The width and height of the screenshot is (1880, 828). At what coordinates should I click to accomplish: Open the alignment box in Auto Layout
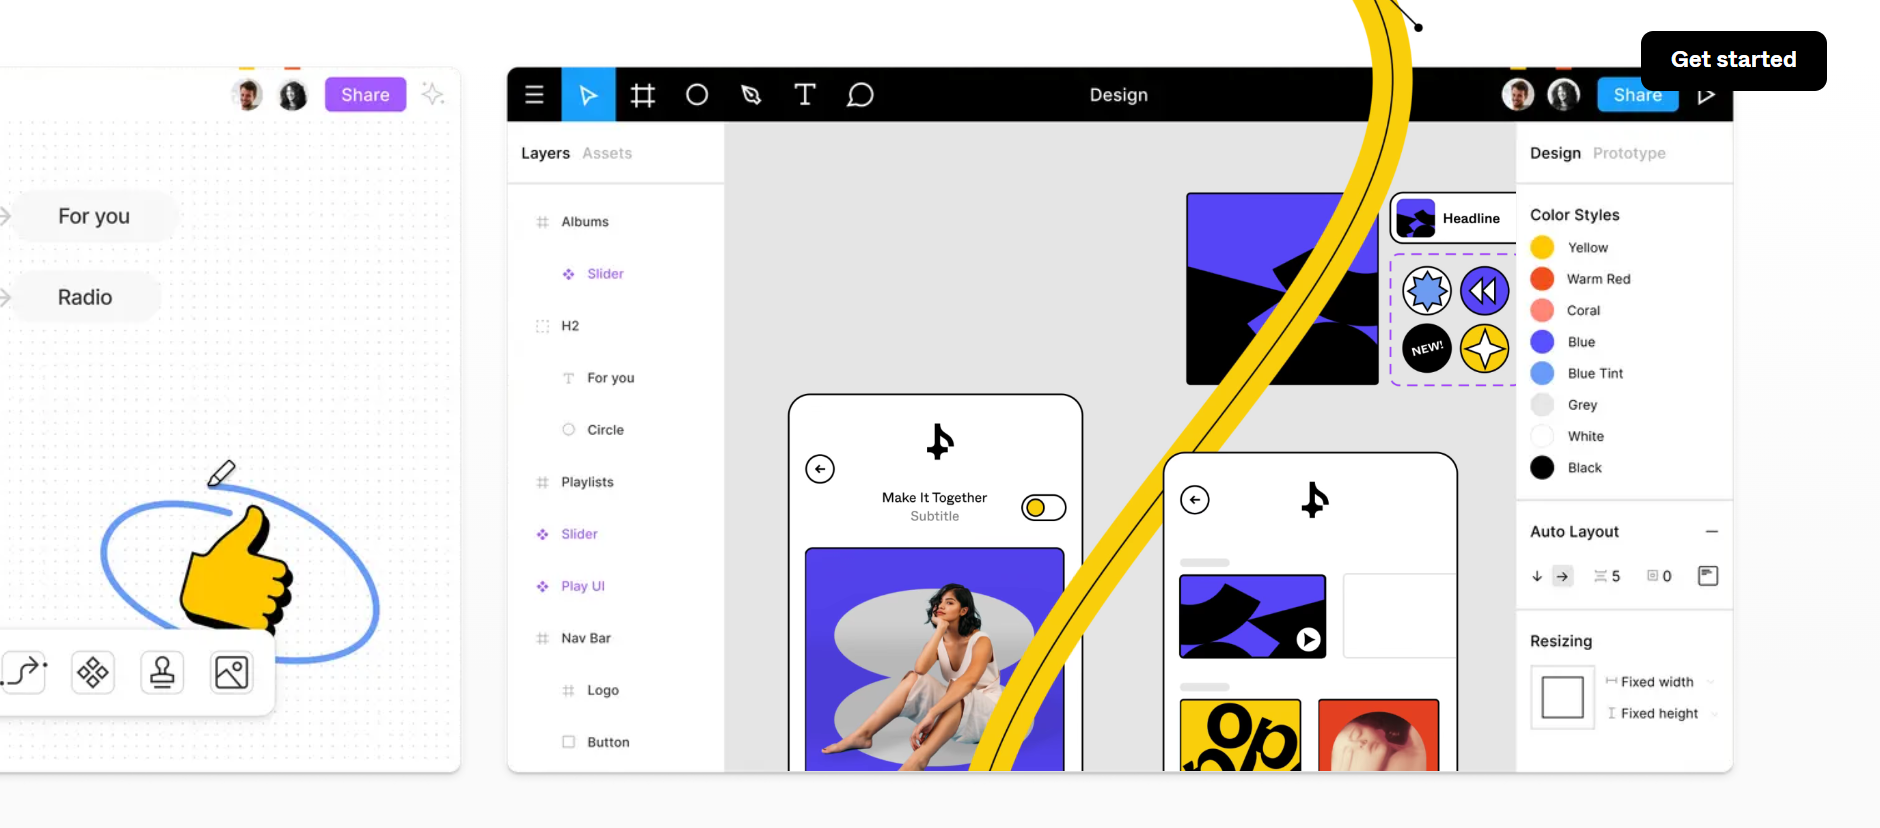coord(1708,576)
